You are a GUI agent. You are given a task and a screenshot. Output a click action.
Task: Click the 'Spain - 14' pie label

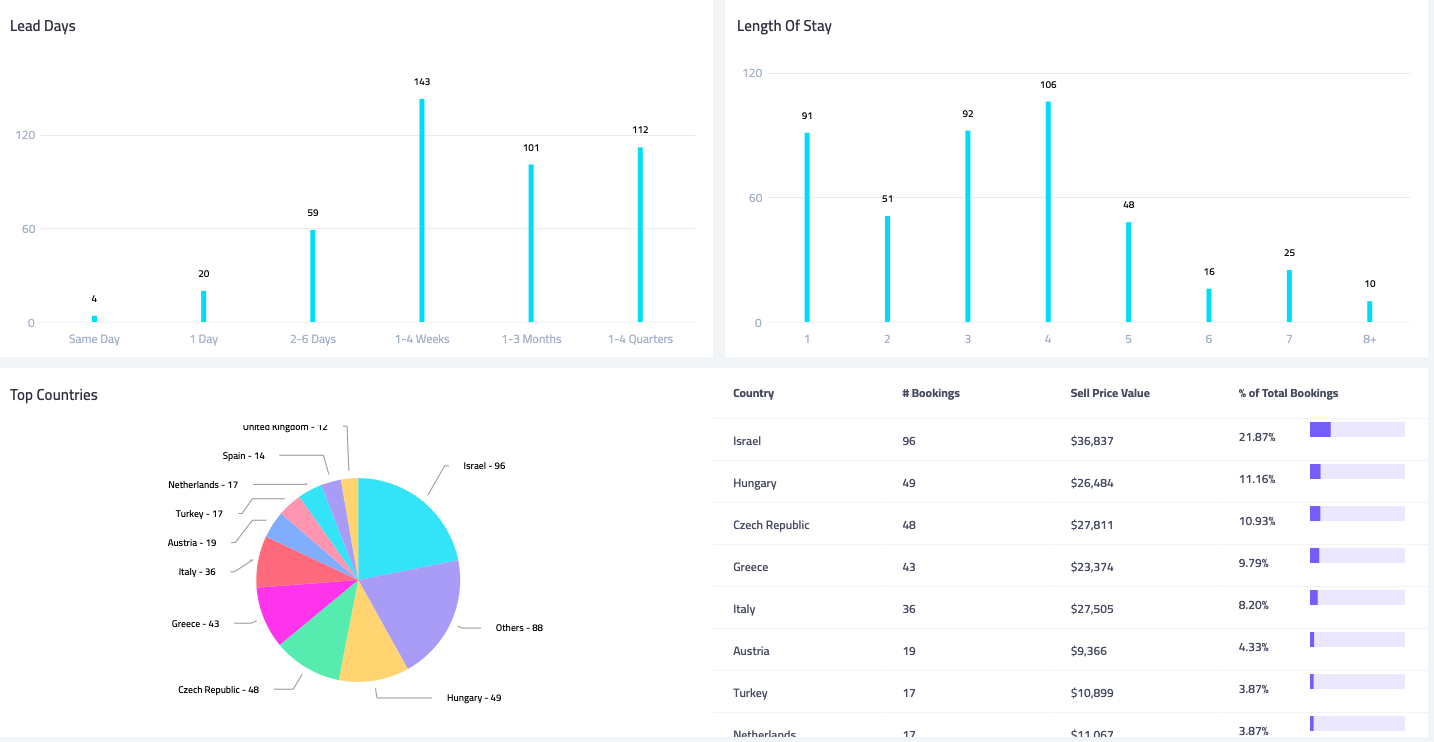click(244, 456)
